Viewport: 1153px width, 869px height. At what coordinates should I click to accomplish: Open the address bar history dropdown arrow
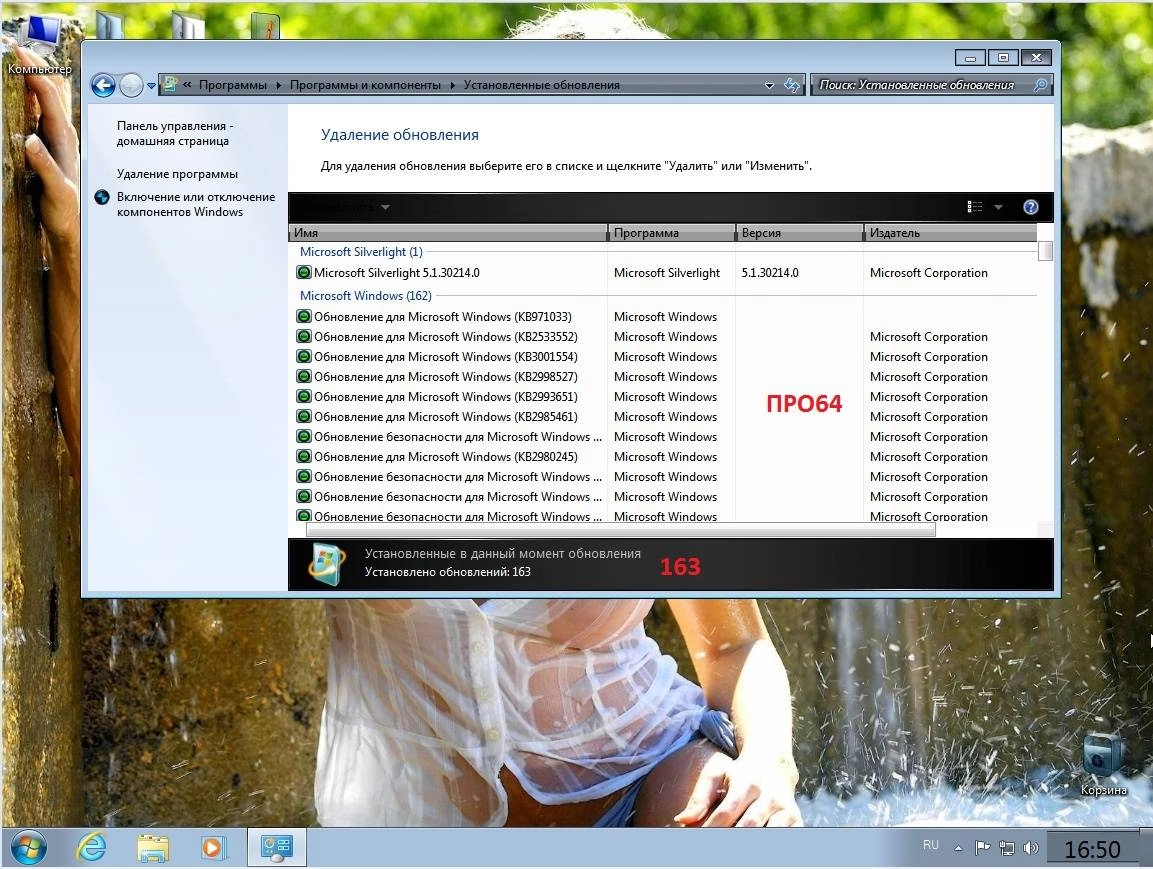(x=769, y=85)
